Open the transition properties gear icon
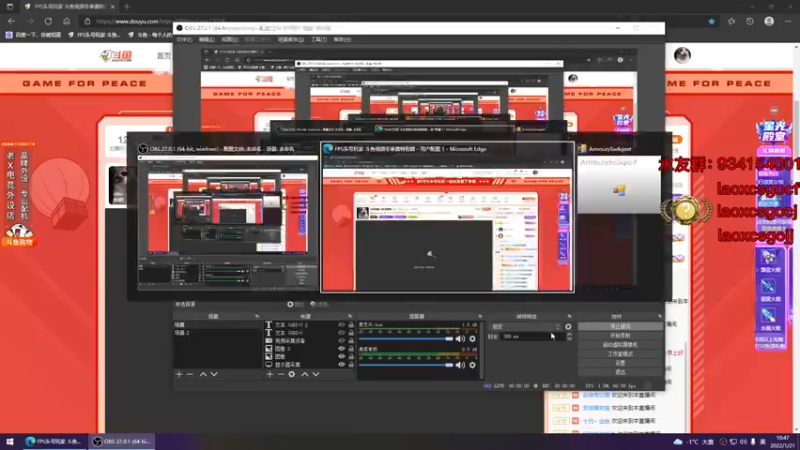800x450 pixels. [x=568, y=327]
